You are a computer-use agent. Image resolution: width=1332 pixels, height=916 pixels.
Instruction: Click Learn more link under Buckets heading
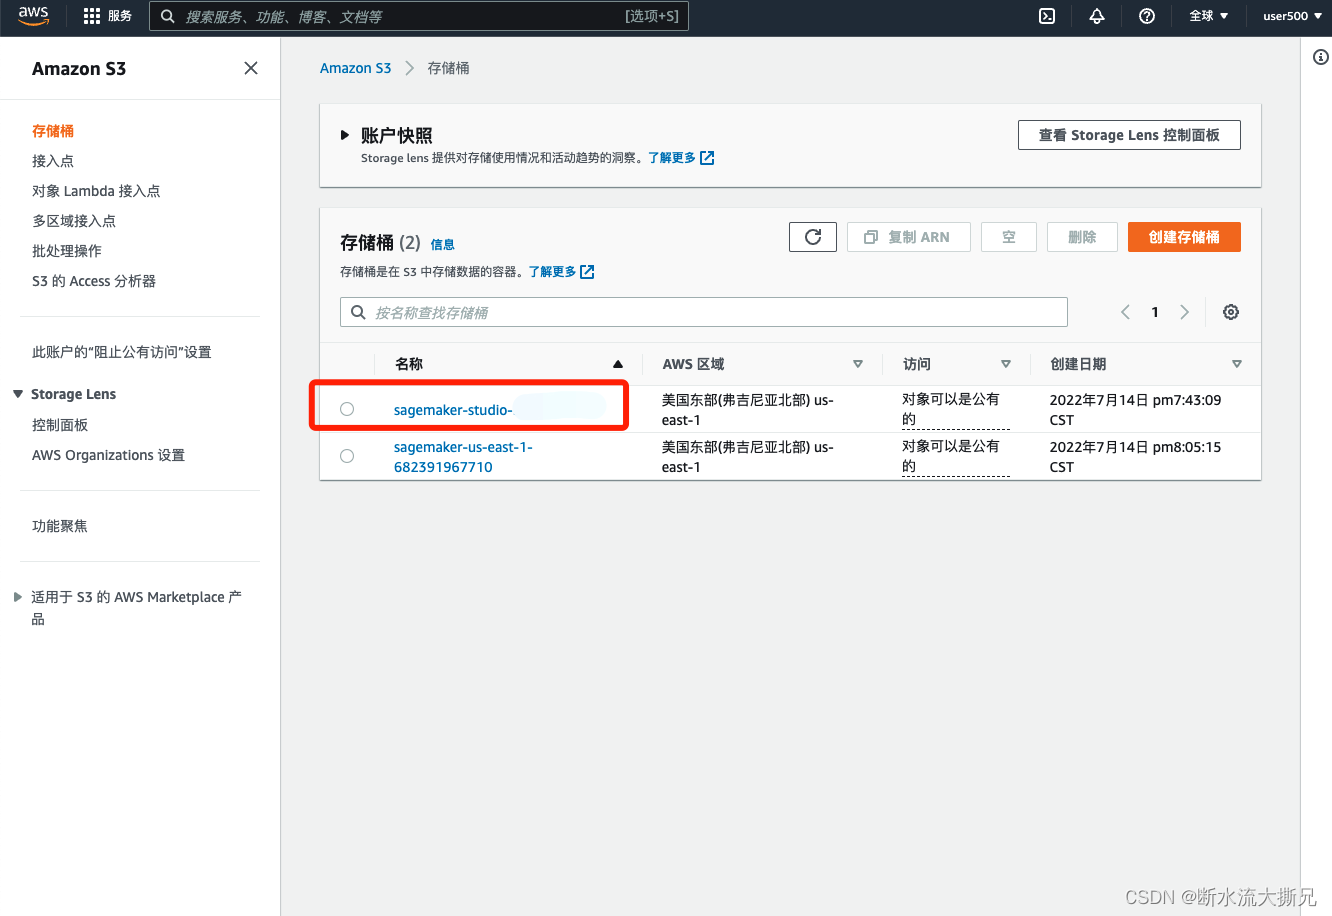point(552,272)
